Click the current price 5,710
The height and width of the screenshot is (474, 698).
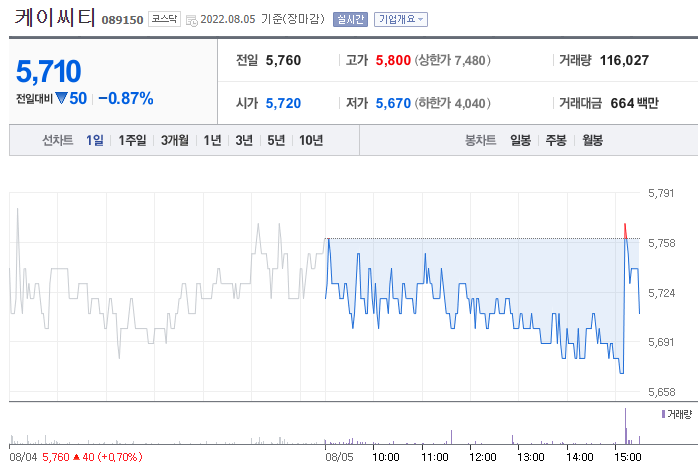coord(49,71)
